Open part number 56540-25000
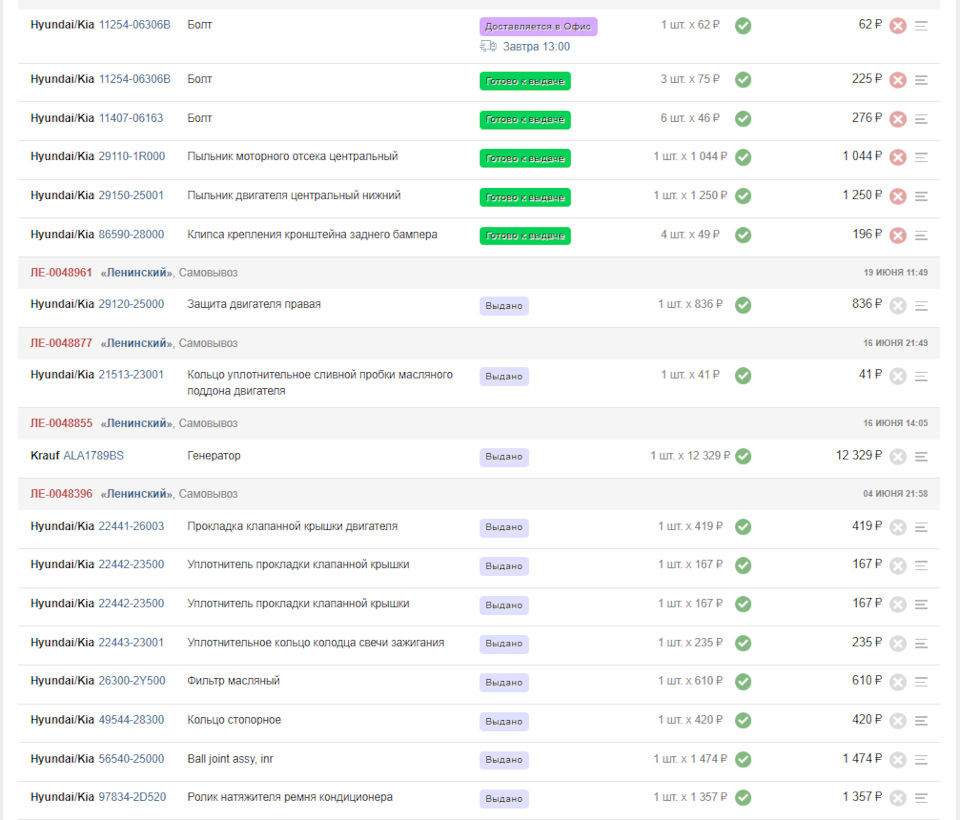This screenshot has height=820, width=960. point(131,759)
